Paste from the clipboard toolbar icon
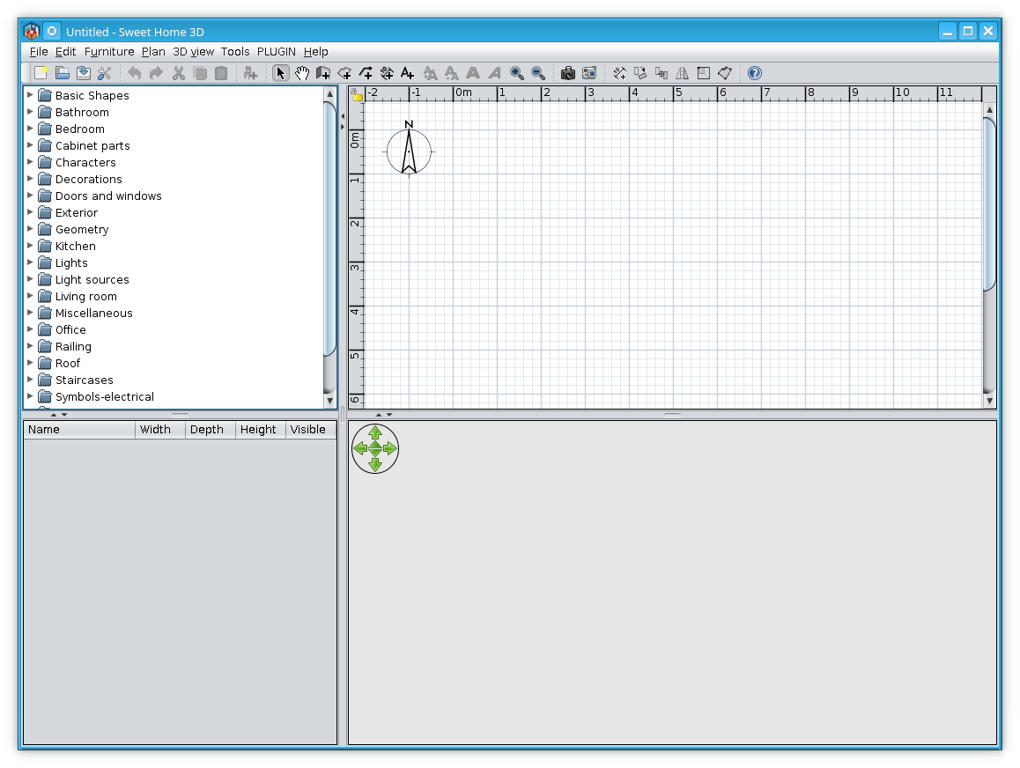This screenshot has width=1020, height=768. [x=221, y=73]
